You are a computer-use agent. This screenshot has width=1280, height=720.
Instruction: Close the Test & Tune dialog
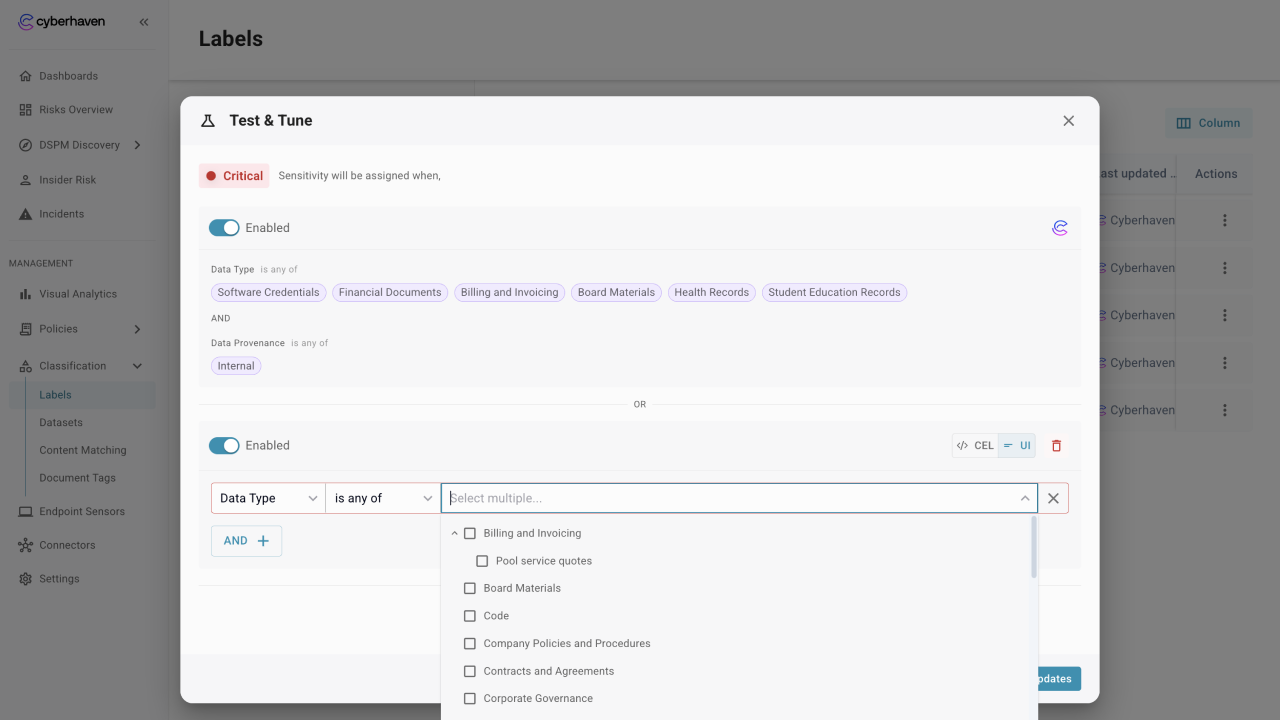(1068, 121)
